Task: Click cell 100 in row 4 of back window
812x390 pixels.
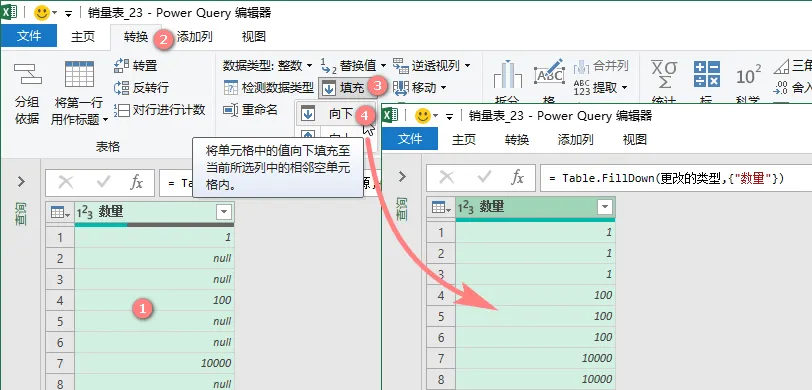Action: click(x=154, y=300)
